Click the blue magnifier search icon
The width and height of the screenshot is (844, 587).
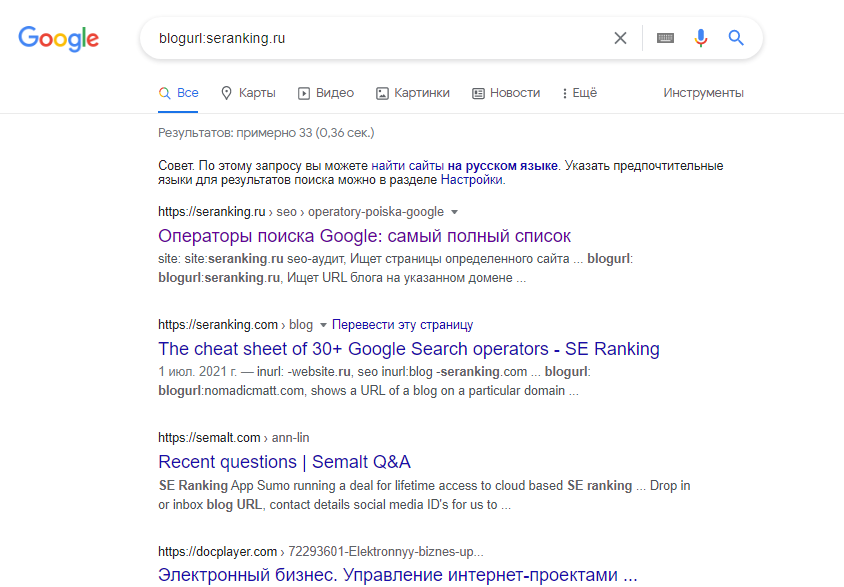(736, 38)
